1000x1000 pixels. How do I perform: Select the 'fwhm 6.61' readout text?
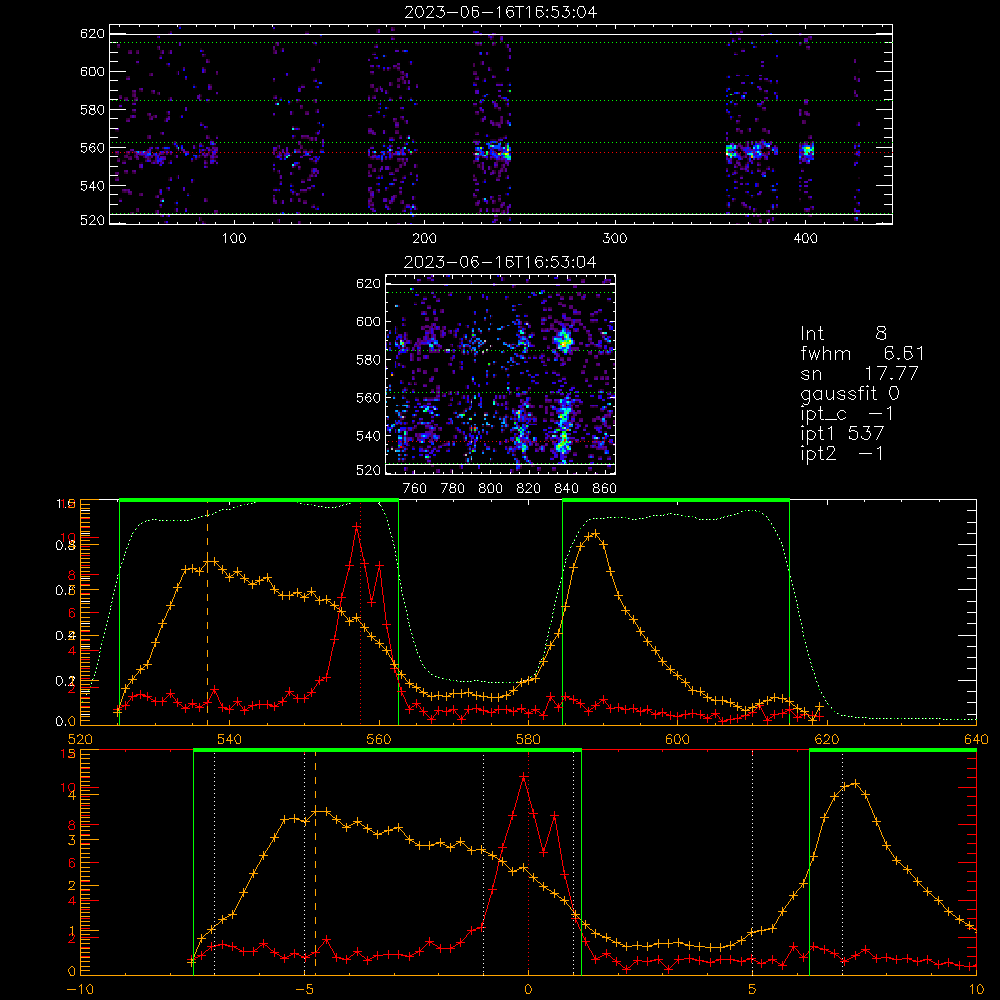[x=862, y=353]
